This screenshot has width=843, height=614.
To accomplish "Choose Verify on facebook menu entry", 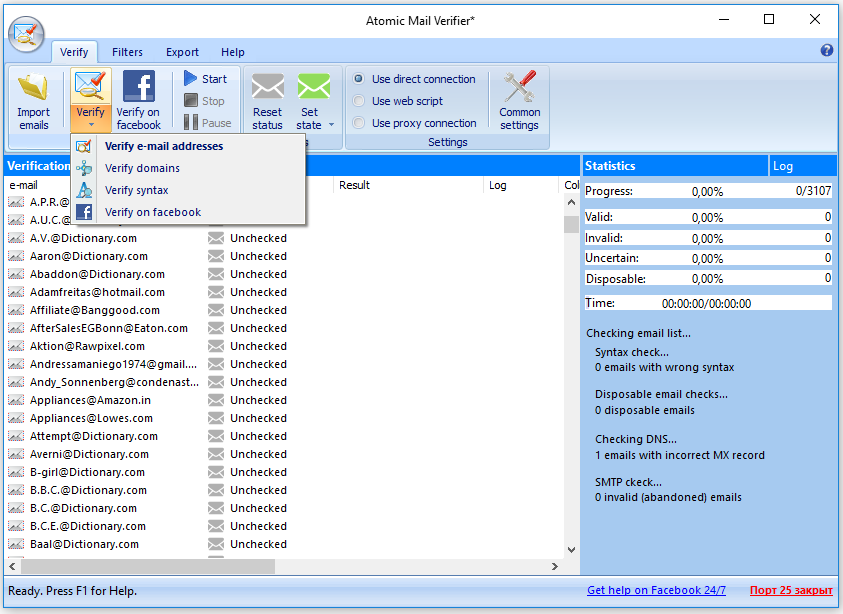I will point(188,212).
